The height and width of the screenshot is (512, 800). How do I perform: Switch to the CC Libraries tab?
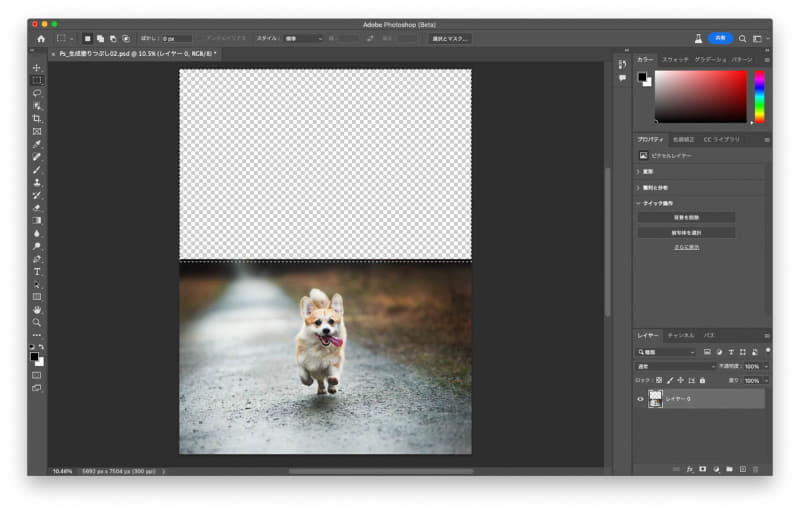tap(721, 140)
